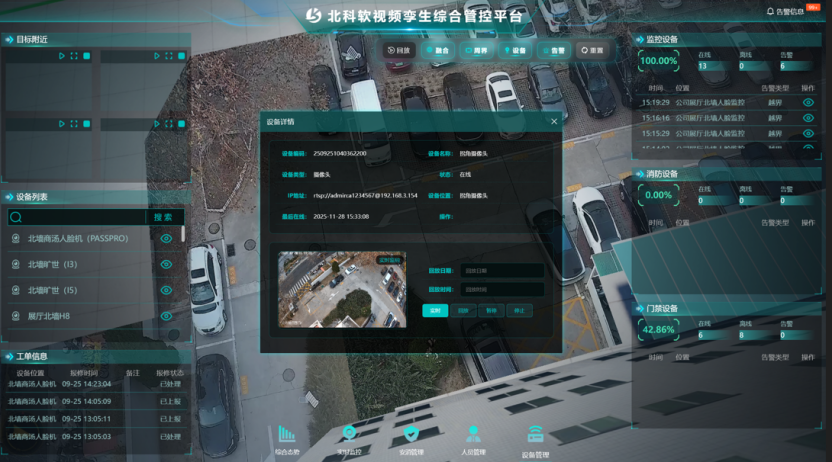Click work order row 09-25 14:05:09
Image resolution: width=832 pixels, height=462 pixels.
pyautogui.click(x=96, y=402)
